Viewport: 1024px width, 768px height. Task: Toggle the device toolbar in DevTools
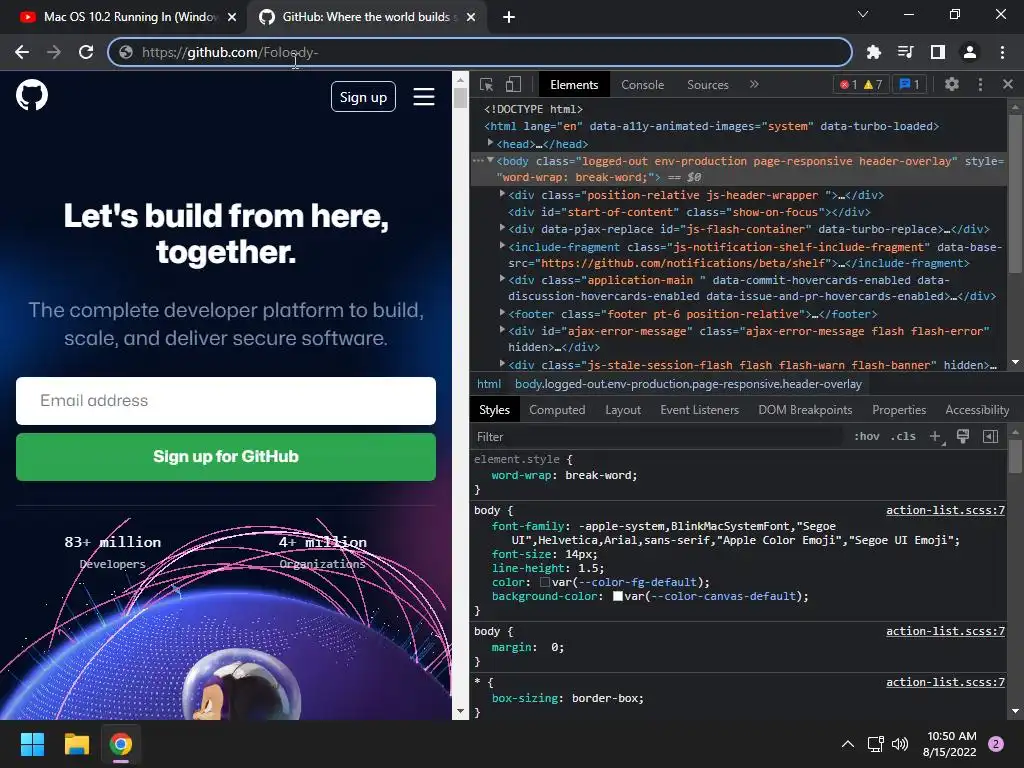(513, 85)
